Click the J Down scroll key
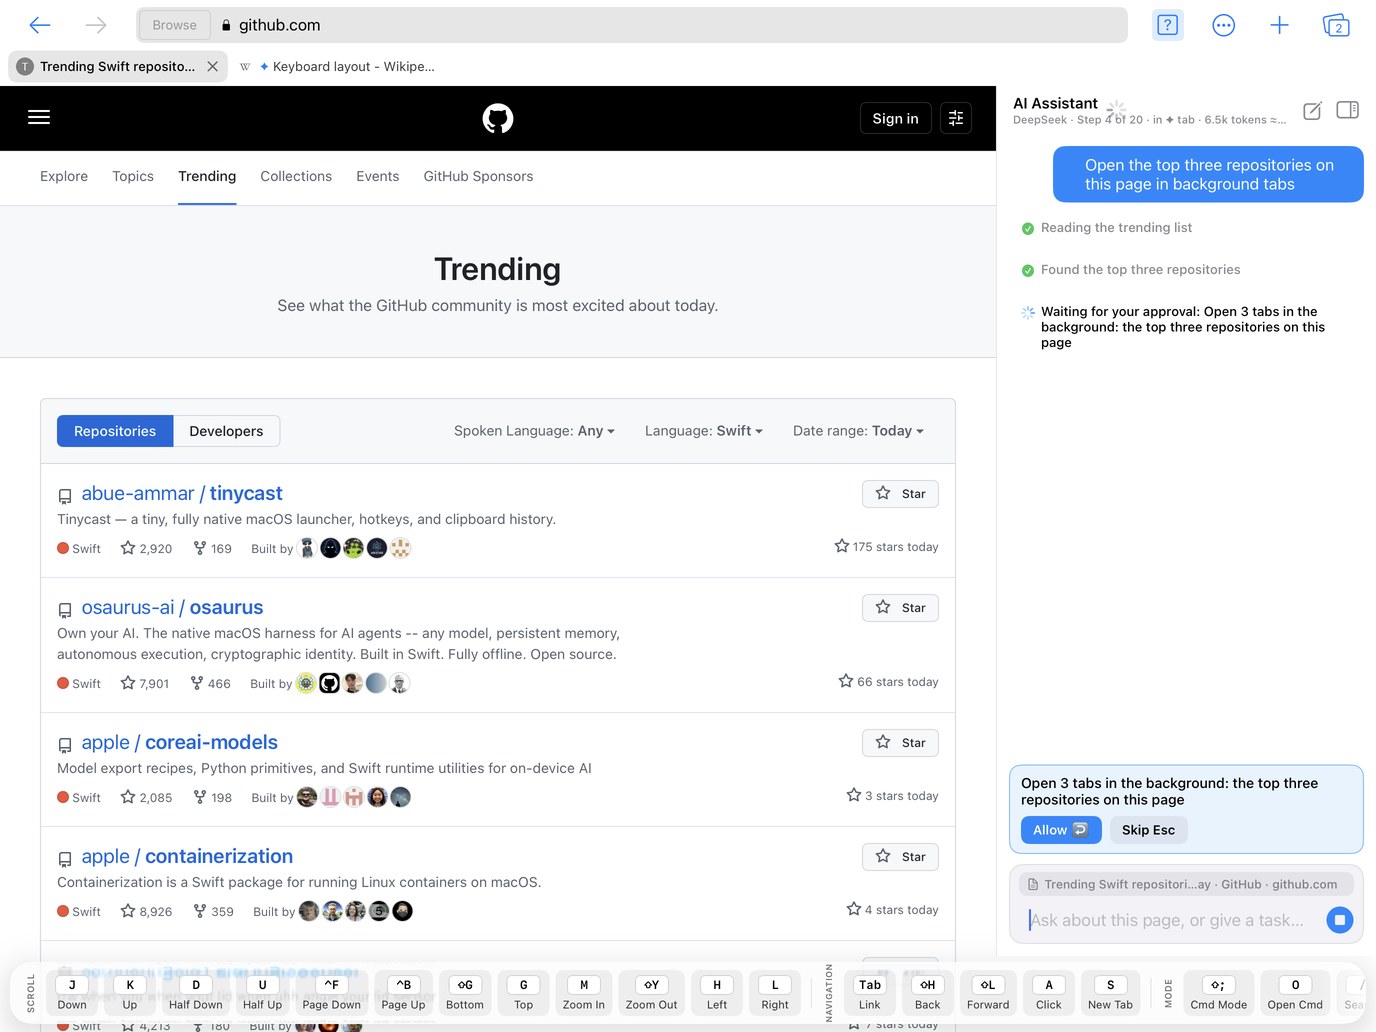 pyautogui.click(x=72, y=993)
